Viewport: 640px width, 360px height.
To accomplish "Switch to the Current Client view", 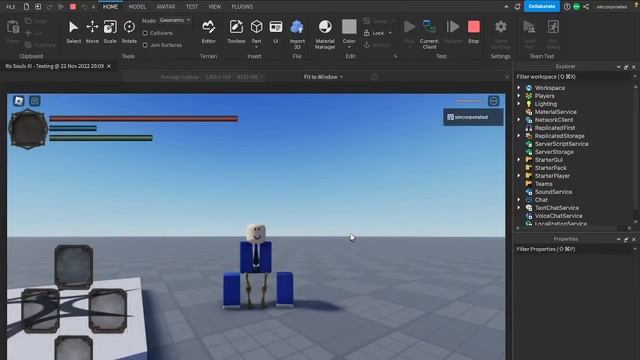I will pos(429,34).
